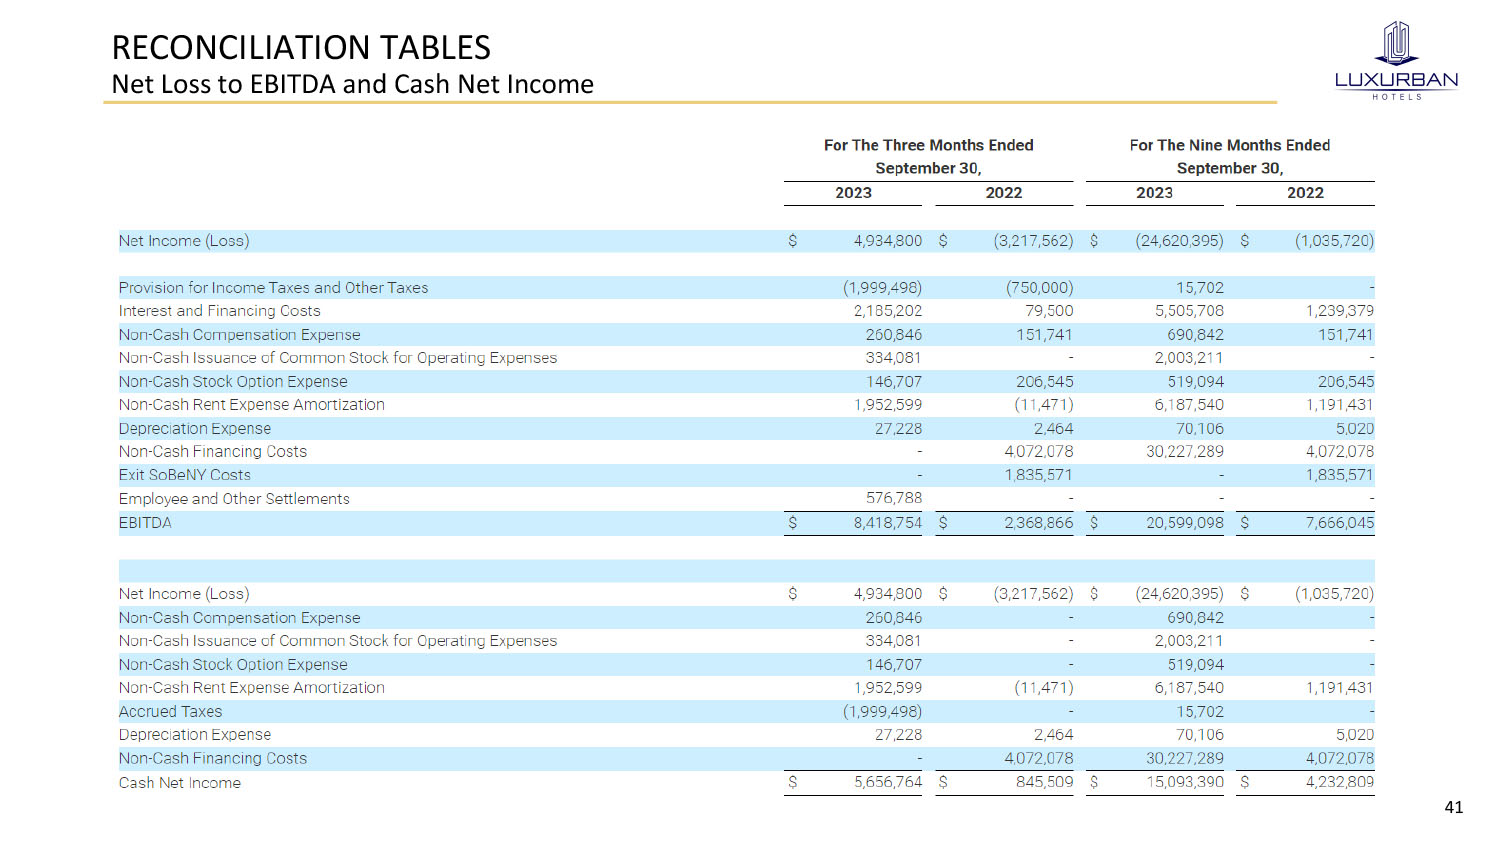
Task: Click the EBITDA total 8,418,754
Action: point(887,523)
